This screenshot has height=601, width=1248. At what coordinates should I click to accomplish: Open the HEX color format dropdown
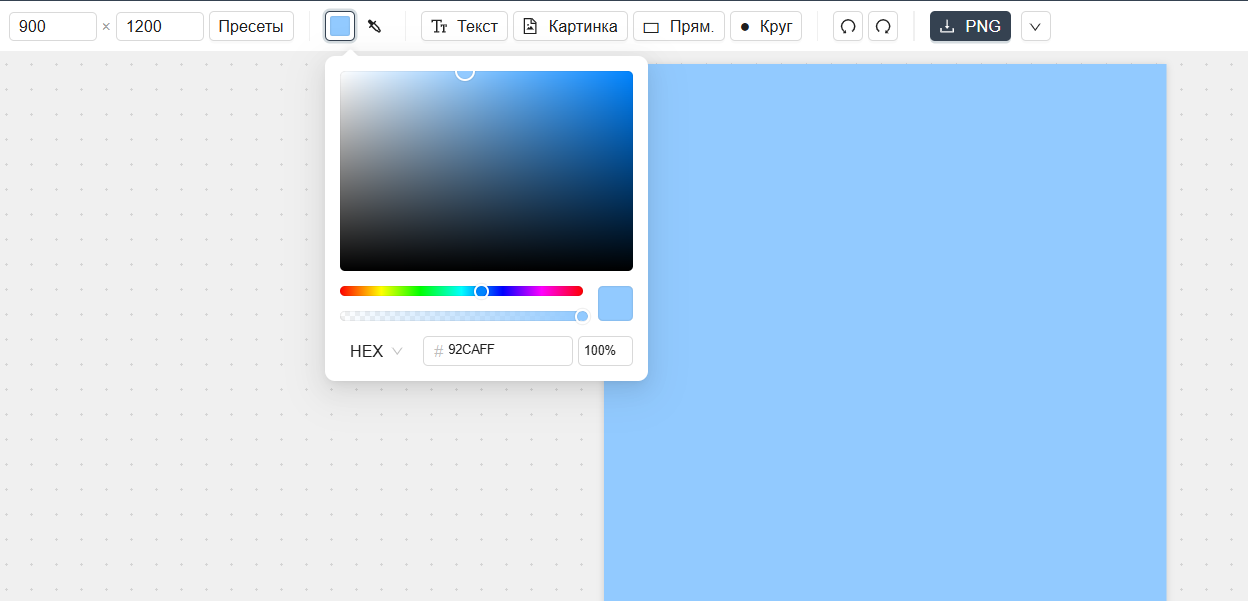[x=376, y=351]
